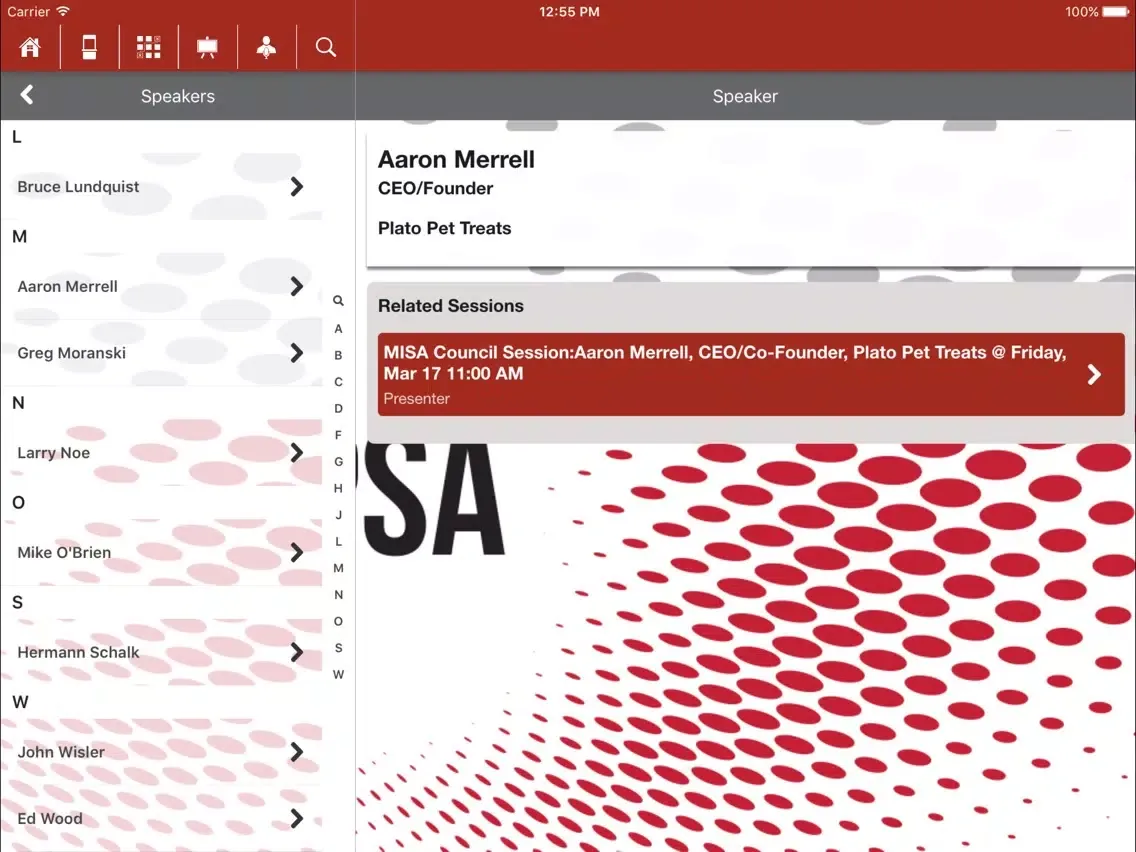
Task: Tap the CEO/Founder title text
Action: tap(435, 188)
